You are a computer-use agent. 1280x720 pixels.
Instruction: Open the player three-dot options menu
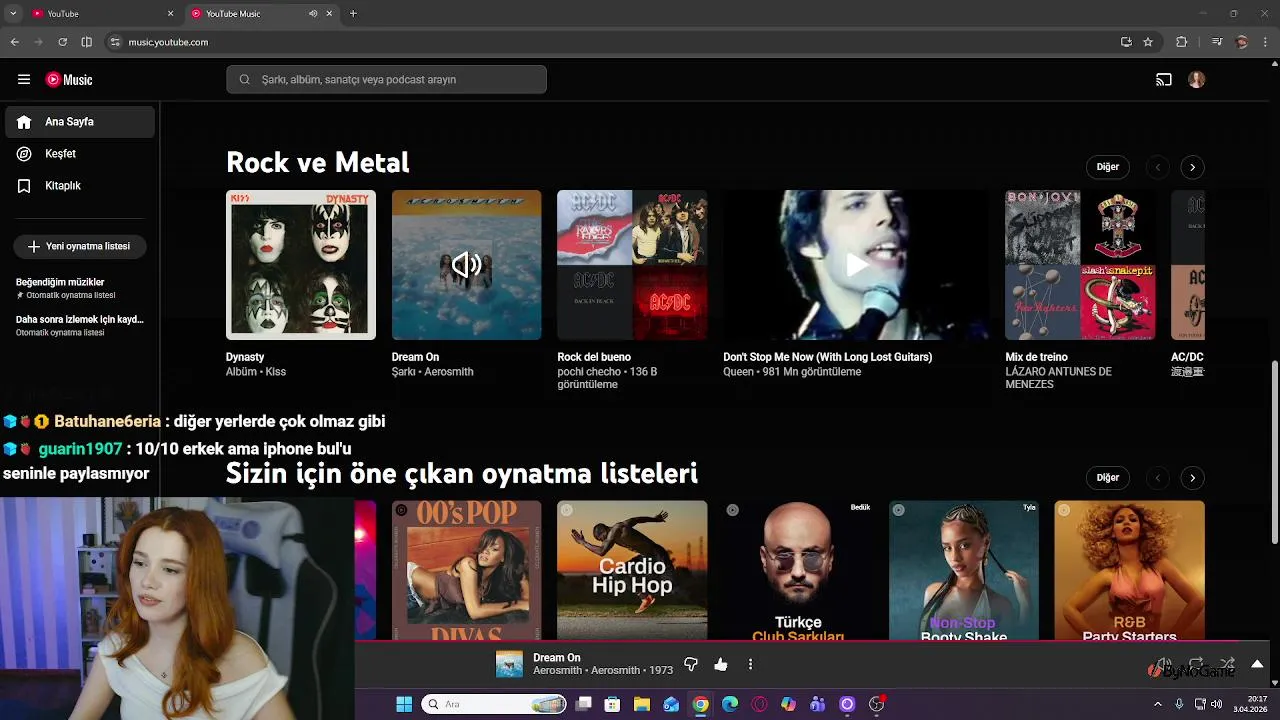[750, 664]
